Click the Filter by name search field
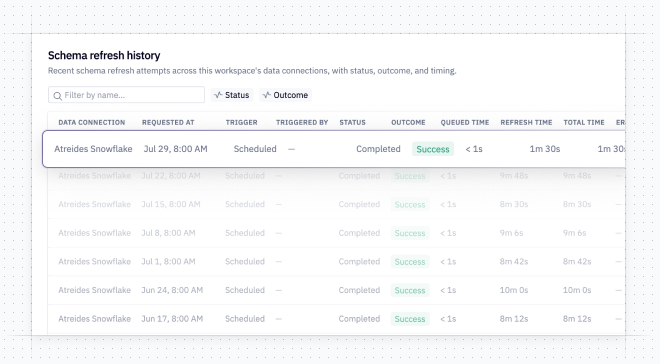660x364 pixels. click(x=126, y=95)
